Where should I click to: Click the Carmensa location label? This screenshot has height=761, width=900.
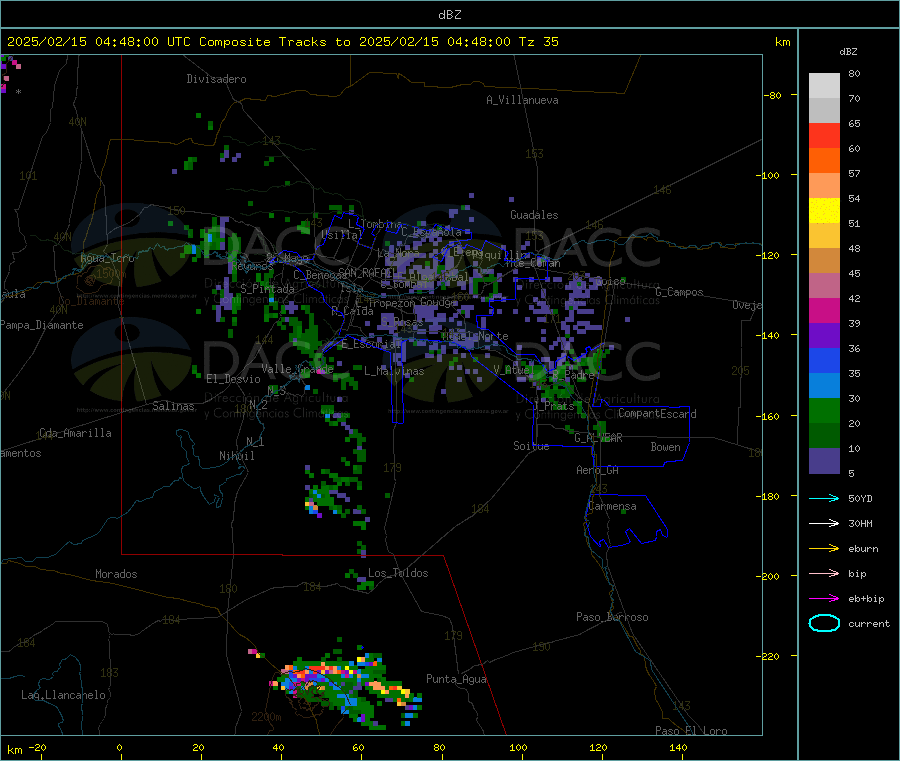[612, 507]
